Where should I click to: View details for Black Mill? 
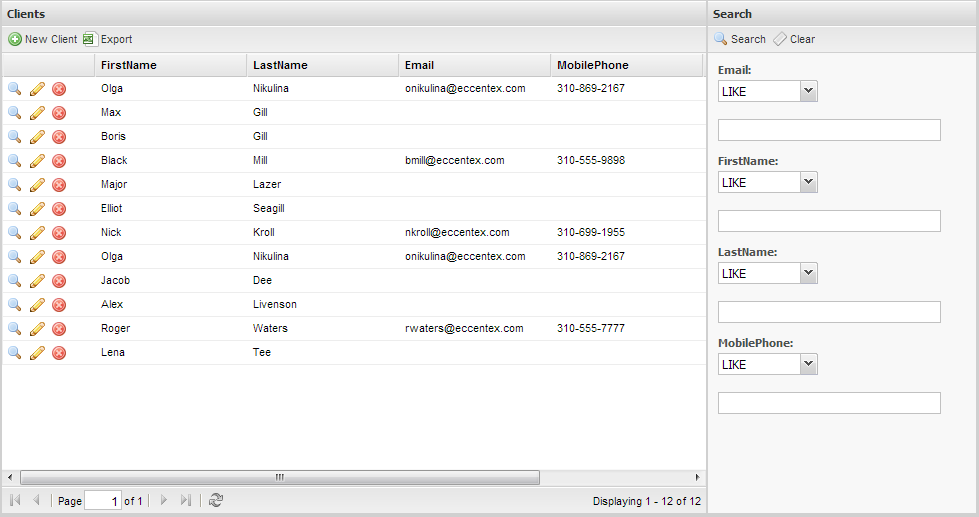[x=14, y=161]
